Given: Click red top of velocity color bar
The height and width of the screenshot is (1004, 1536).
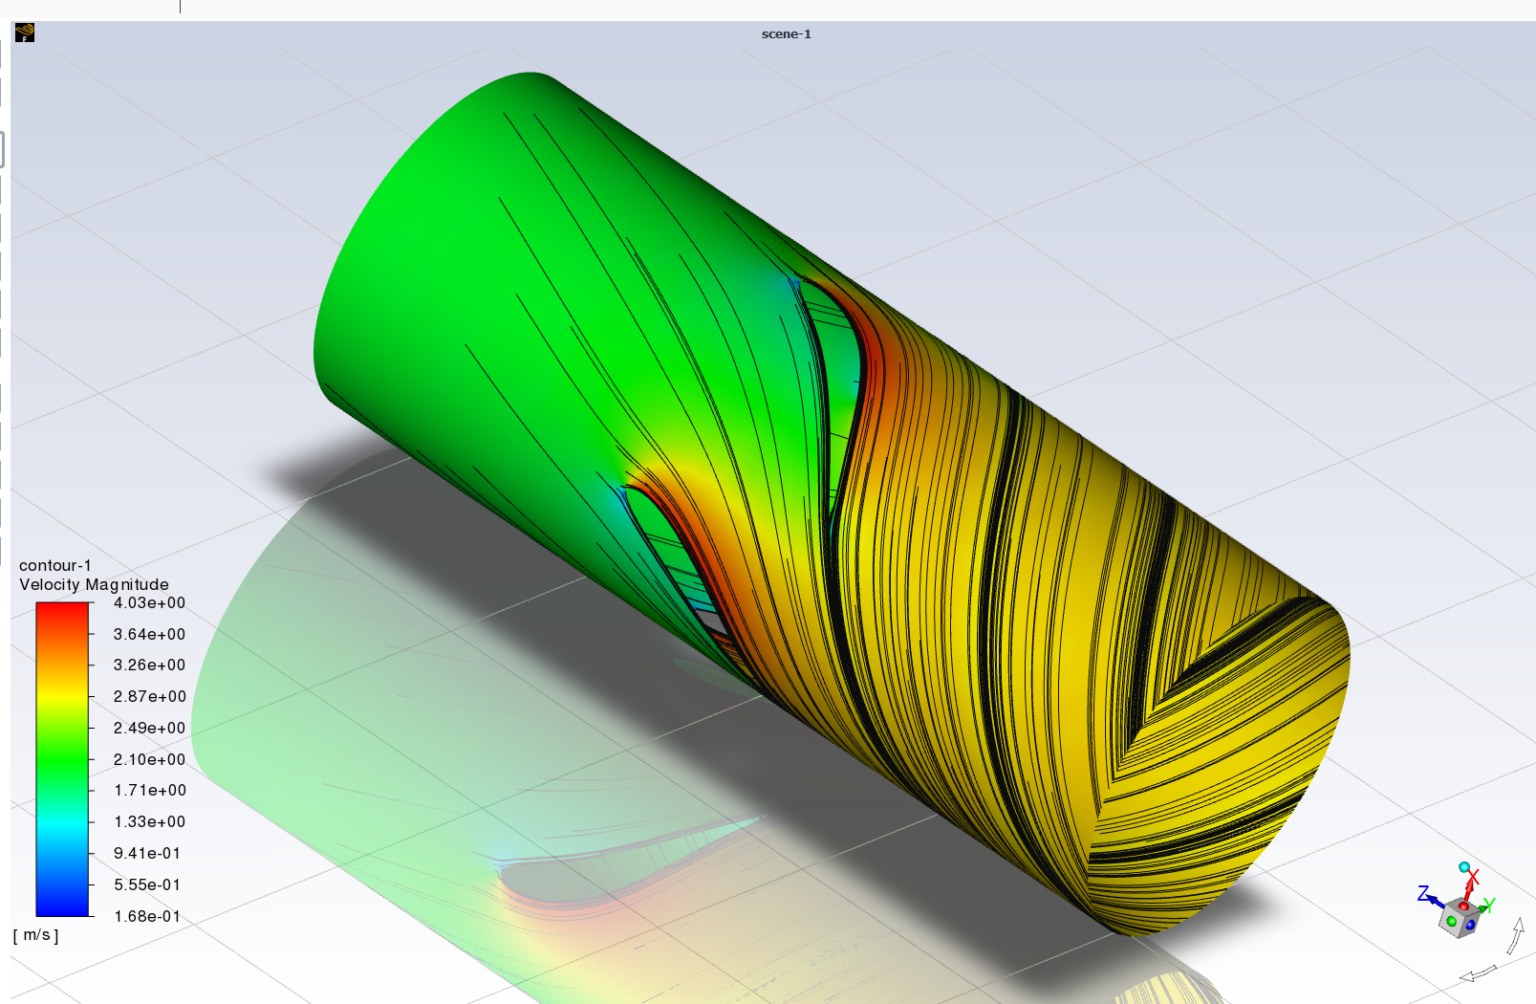Looking at the screenshot, I should 62,610.
